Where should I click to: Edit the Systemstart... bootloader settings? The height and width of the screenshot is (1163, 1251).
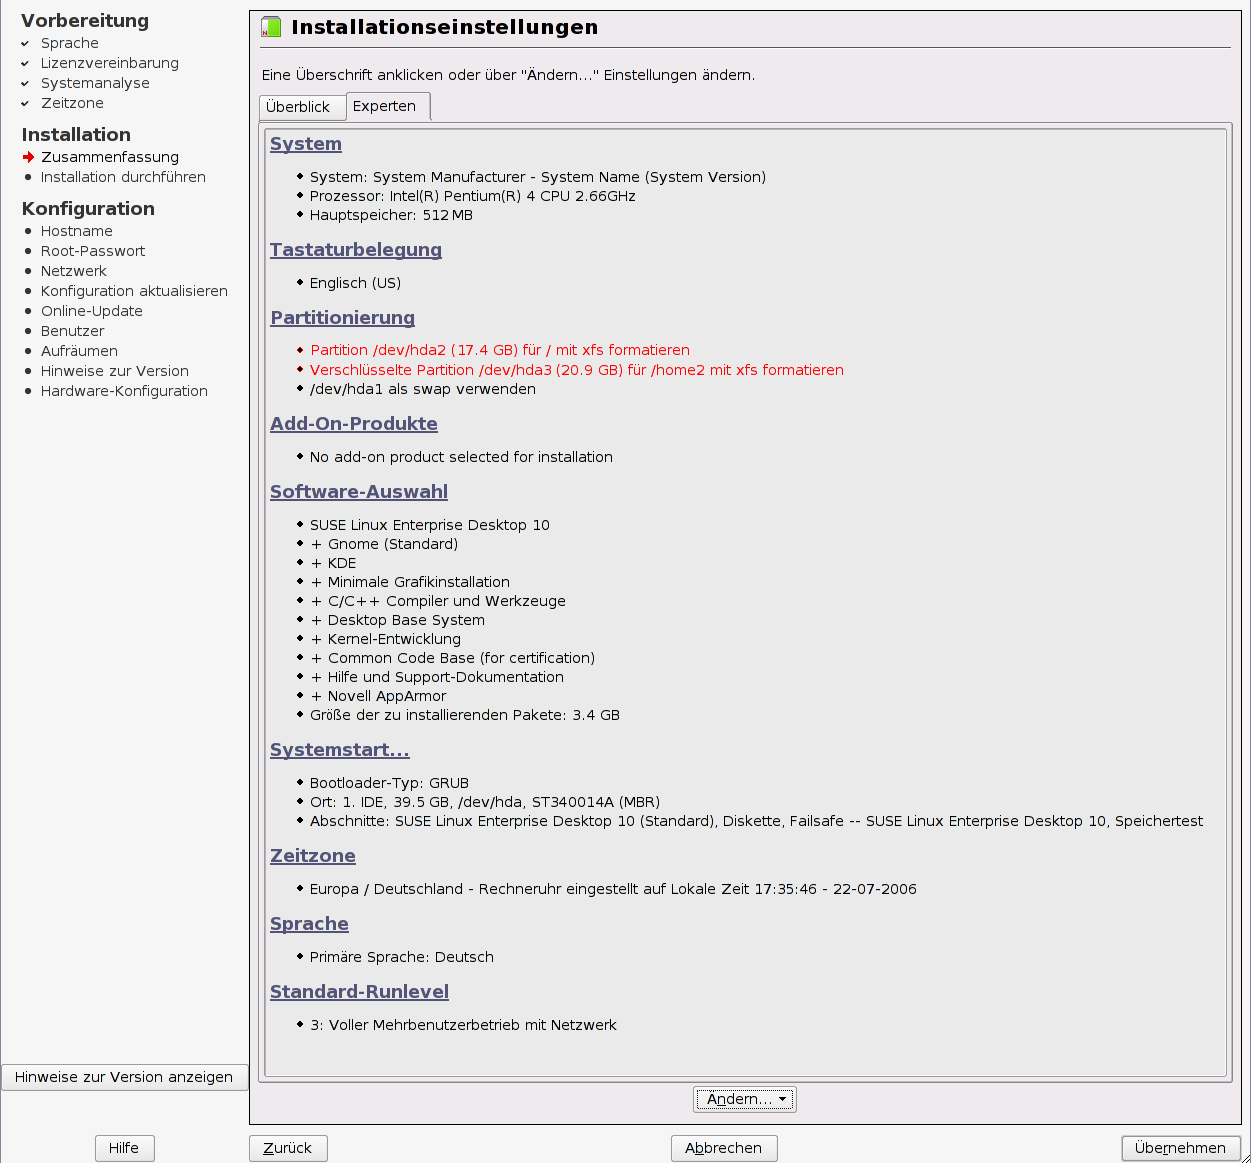click(x=340, y=750)
